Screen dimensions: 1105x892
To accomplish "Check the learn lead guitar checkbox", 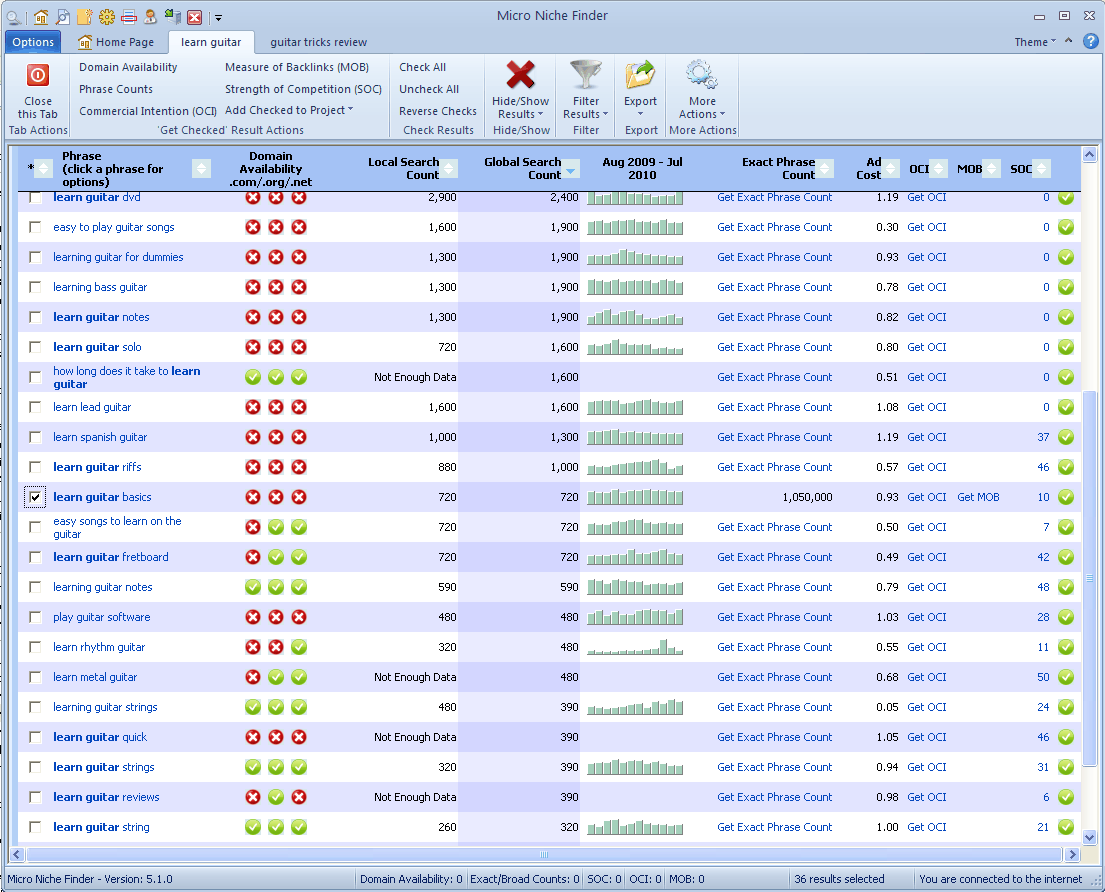I will tap(35, 407).
